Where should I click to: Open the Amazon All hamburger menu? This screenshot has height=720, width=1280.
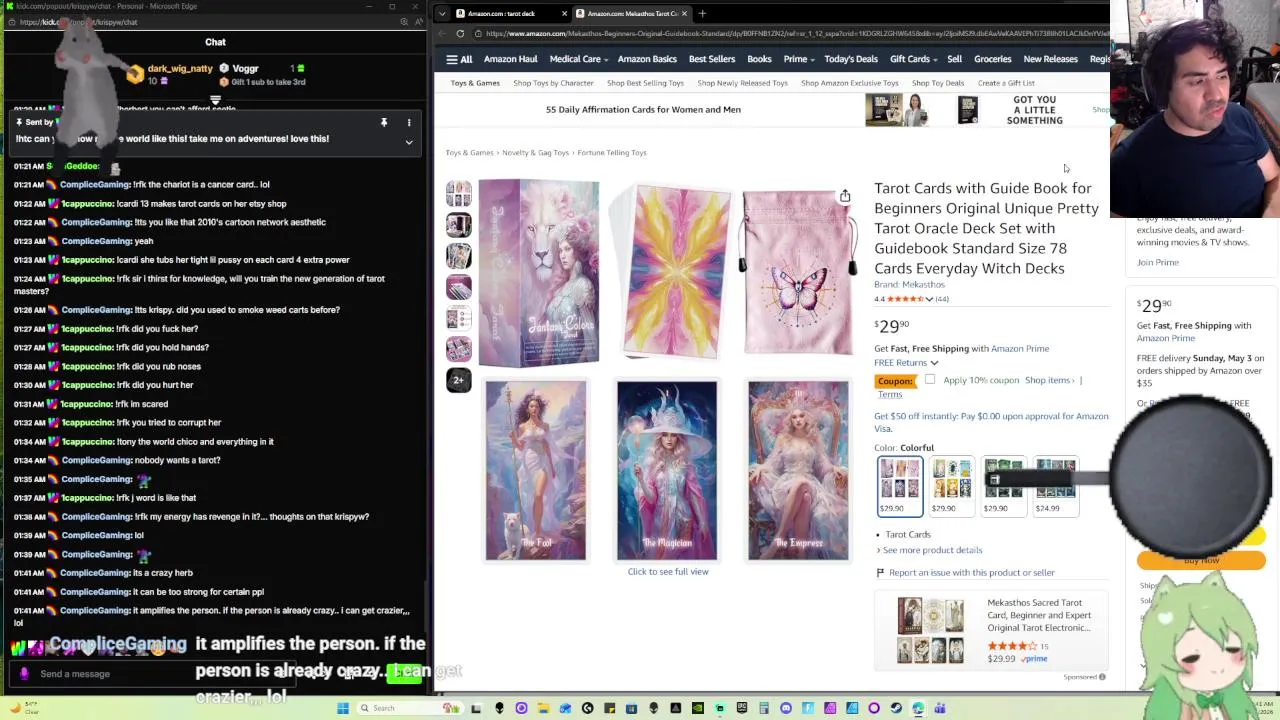pos(459,59)
